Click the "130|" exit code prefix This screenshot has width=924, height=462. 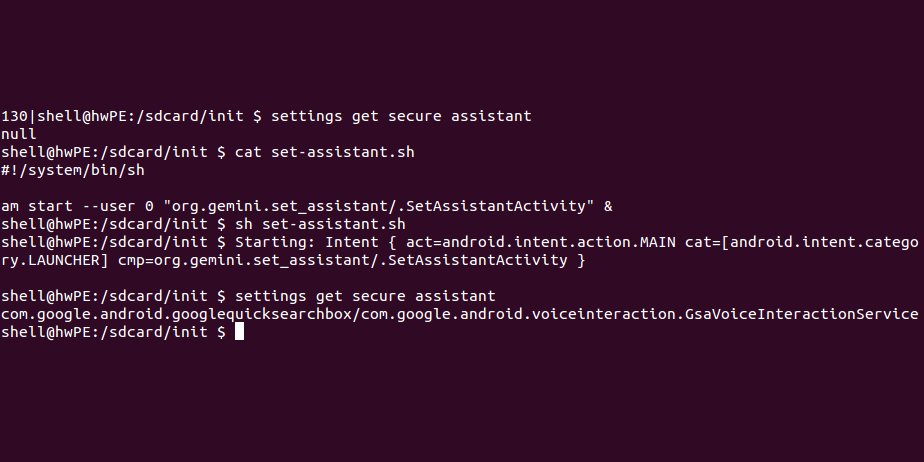click(16, 116)
